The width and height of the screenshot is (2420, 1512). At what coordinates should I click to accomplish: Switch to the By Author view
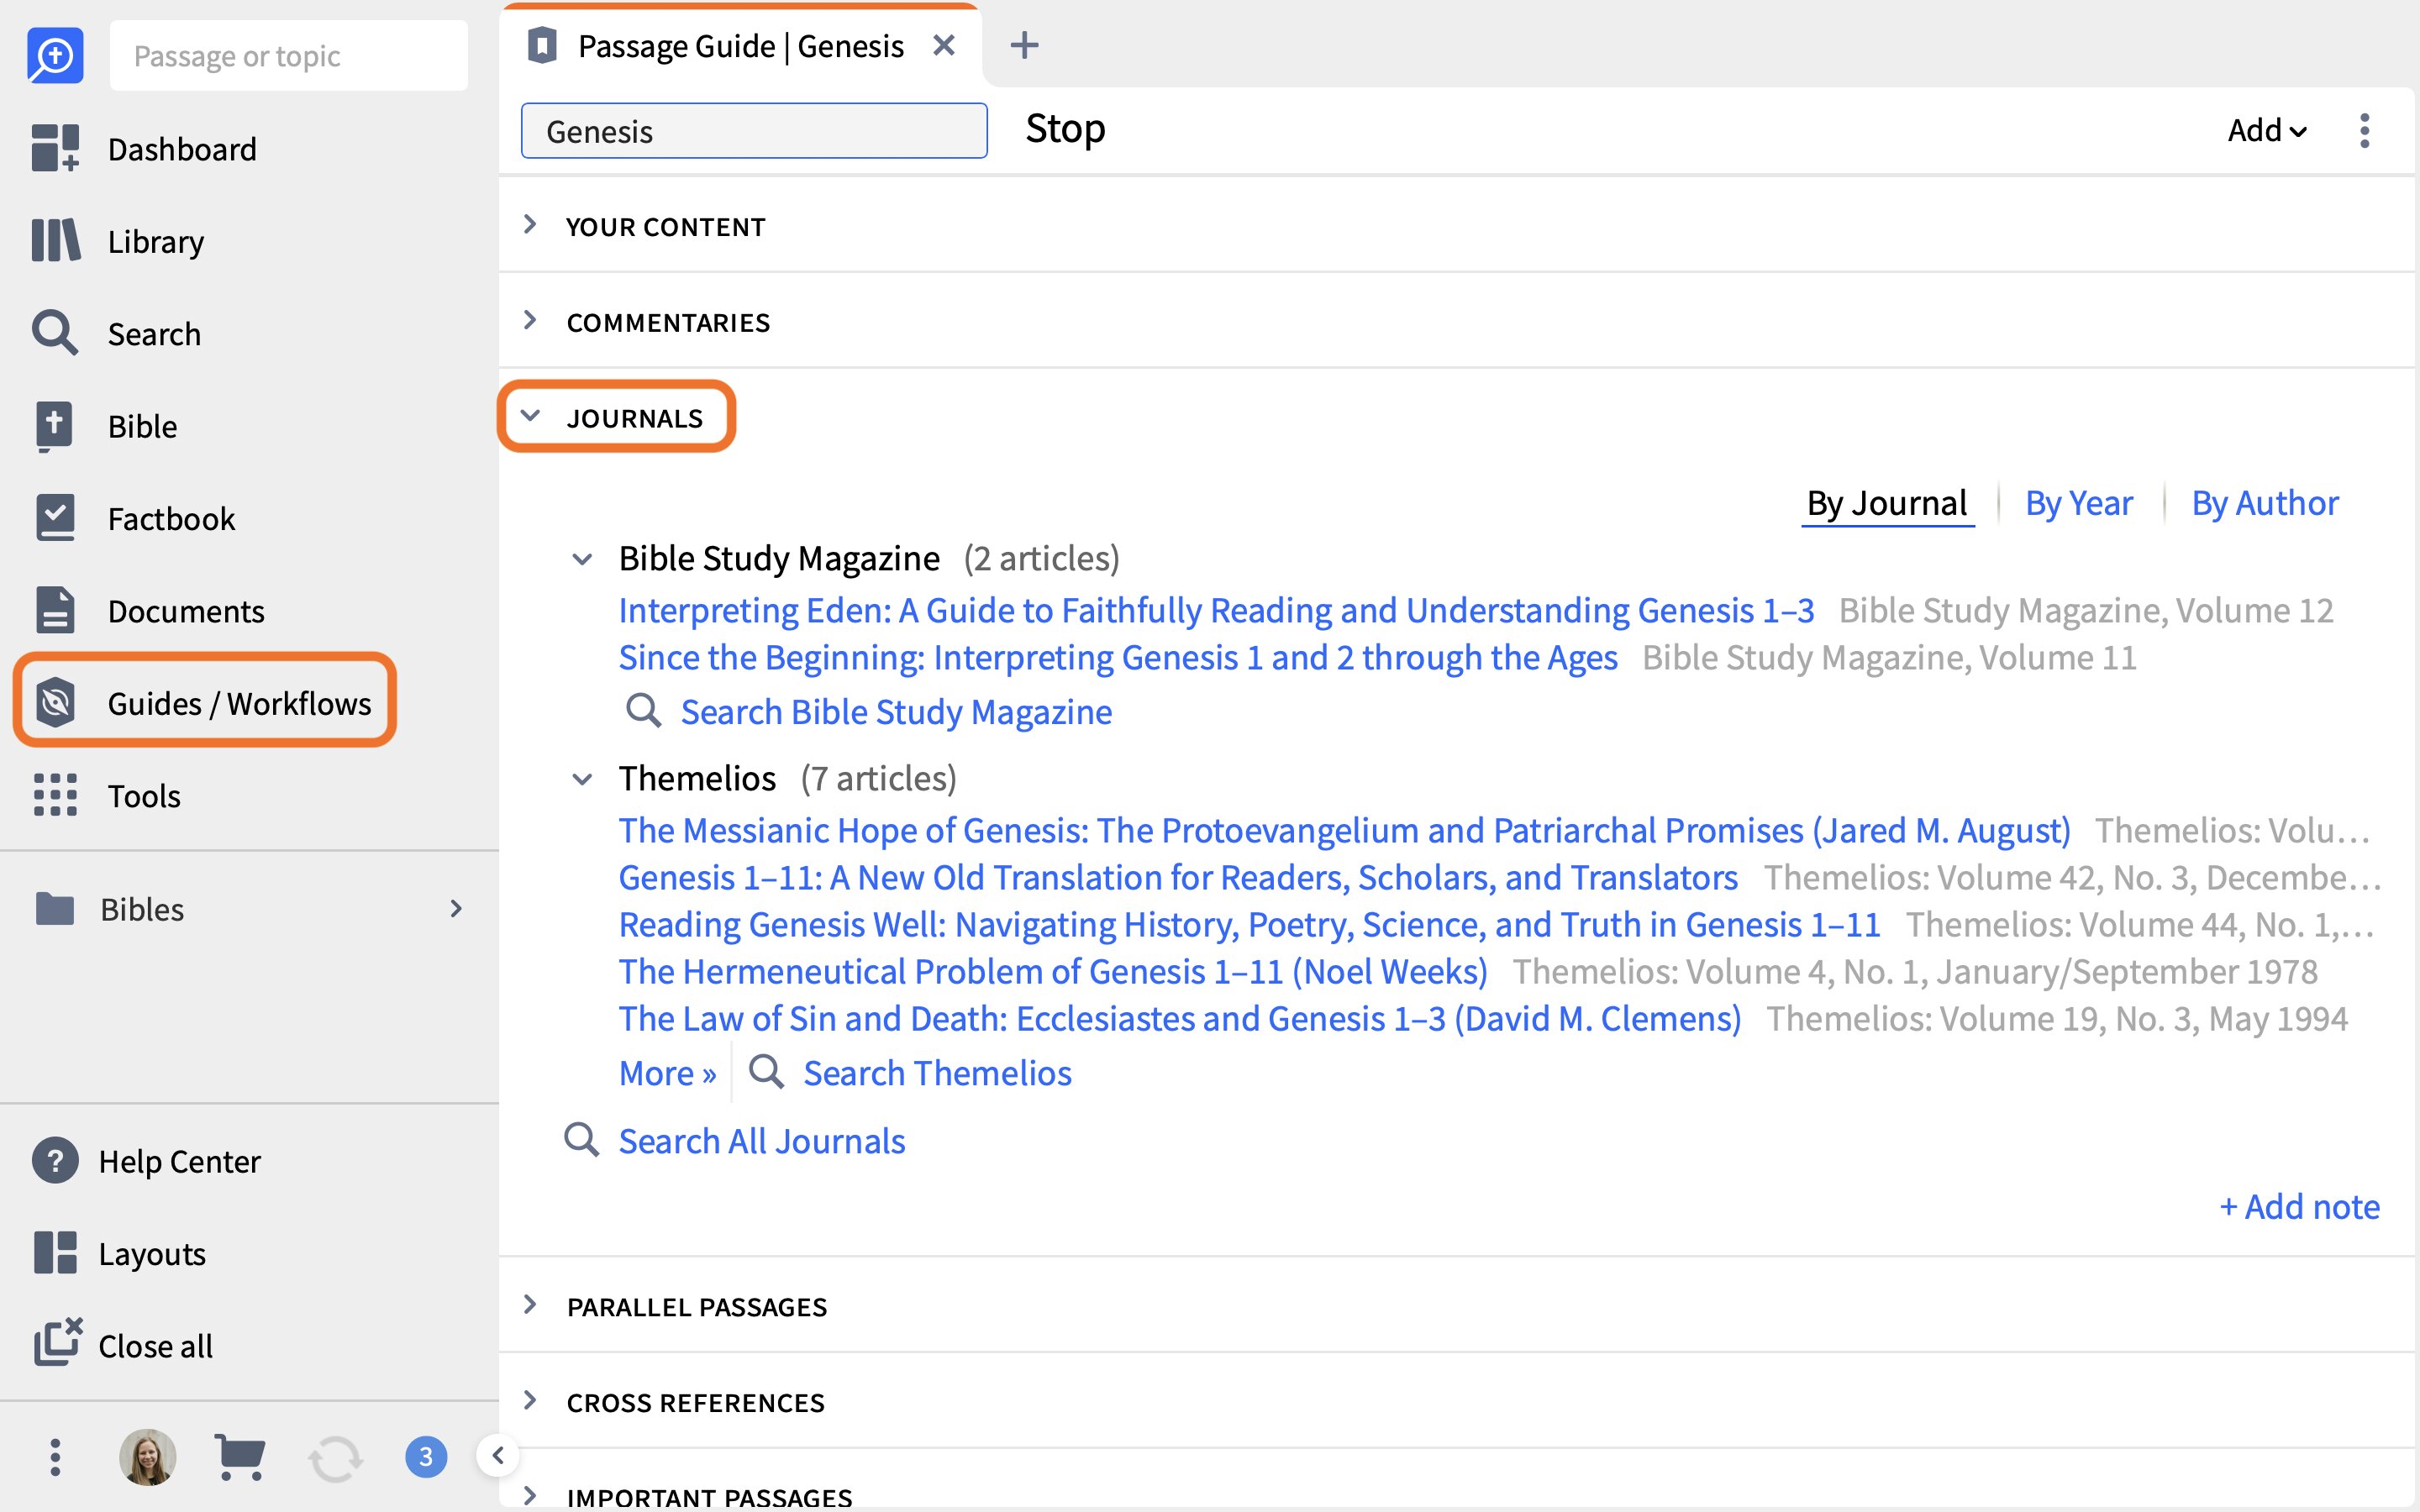(x=2265, y=503)
